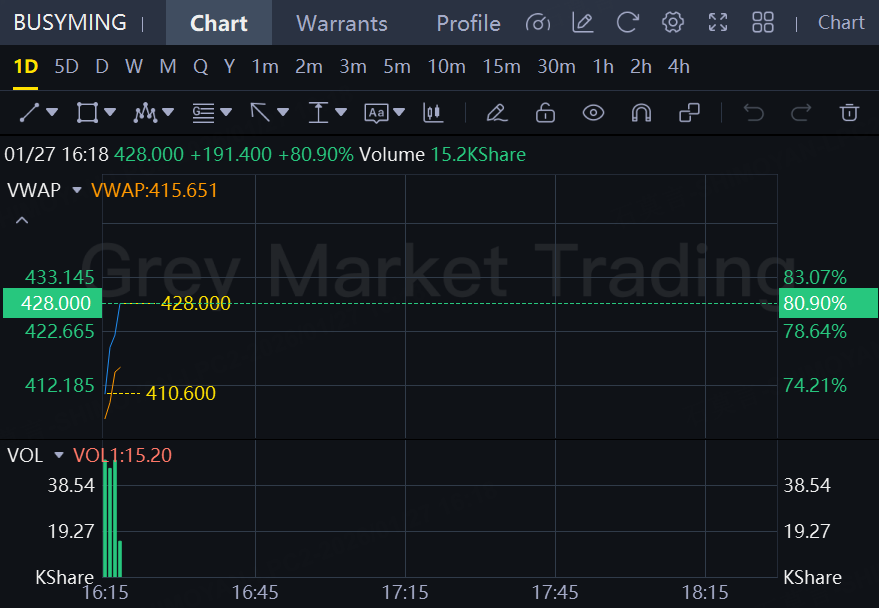The image size is (879, 608).
Task: Switch to the Warrants tab
Action: click(x=341, y=22)
